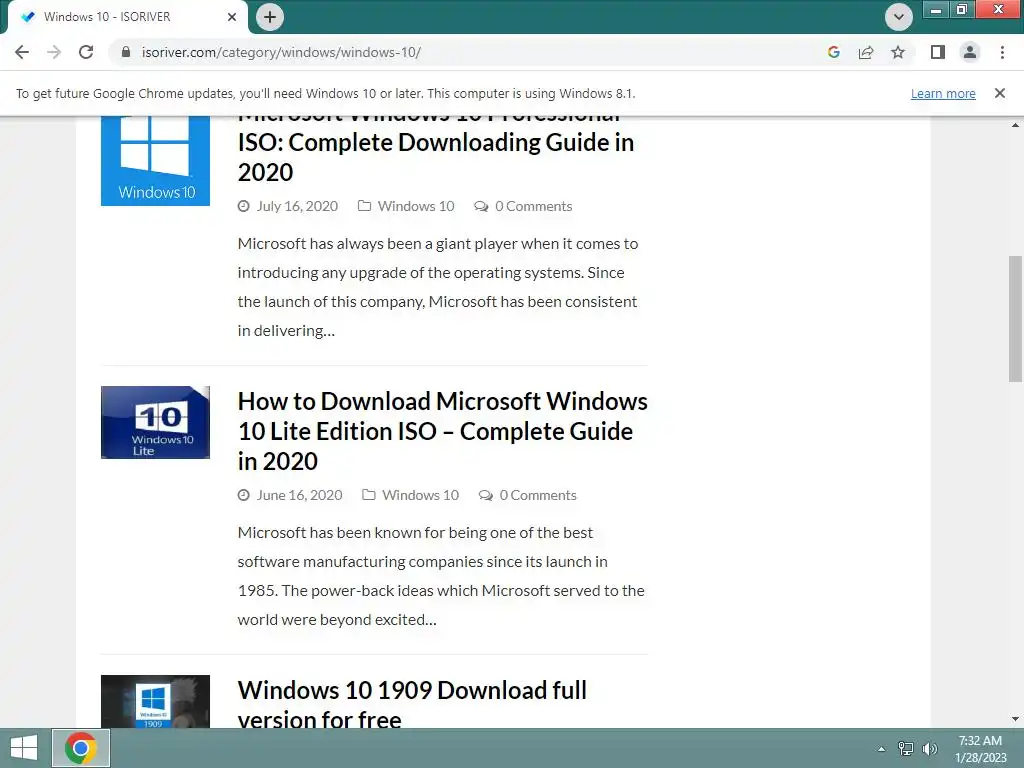
Task: Click the folder icon beside the June post category
Action: (369, 495)
